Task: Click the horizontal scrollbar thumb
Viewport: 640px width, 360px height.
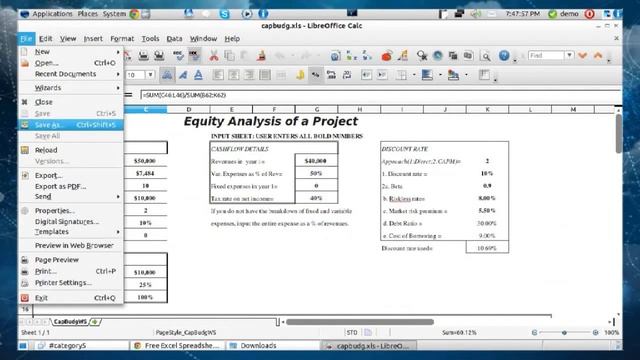Action: coord(360,322)
